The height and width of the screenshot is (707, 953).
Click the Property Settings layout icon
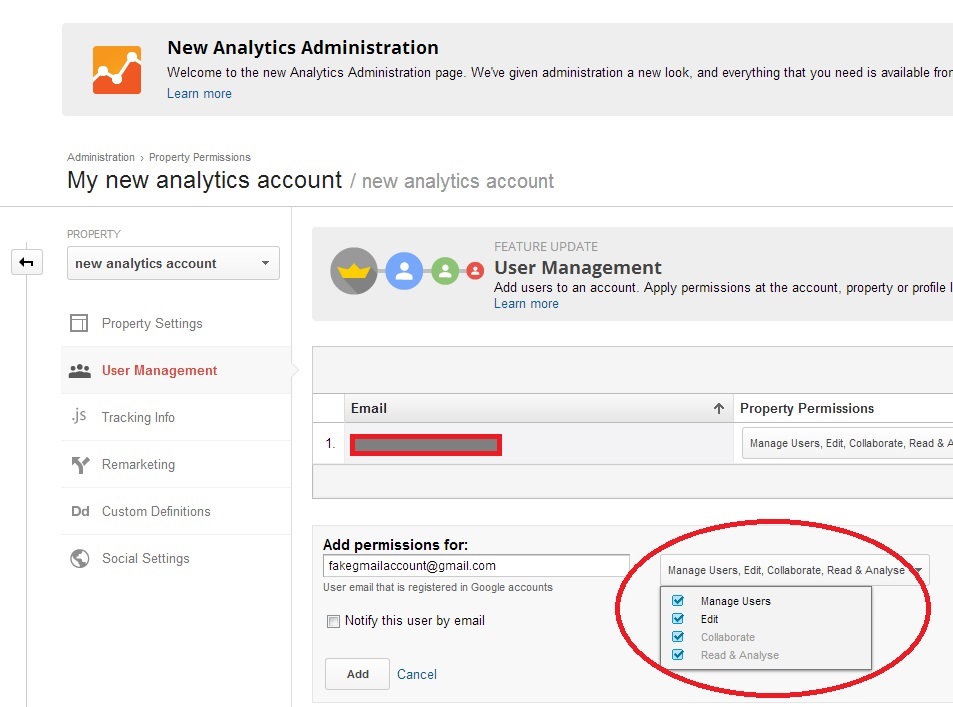click(79, 323)
